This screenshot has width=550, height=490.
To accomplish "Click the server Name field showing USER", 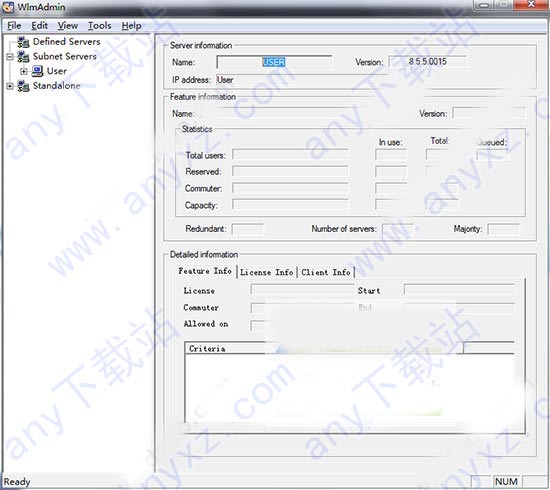I will pos(274,62).
